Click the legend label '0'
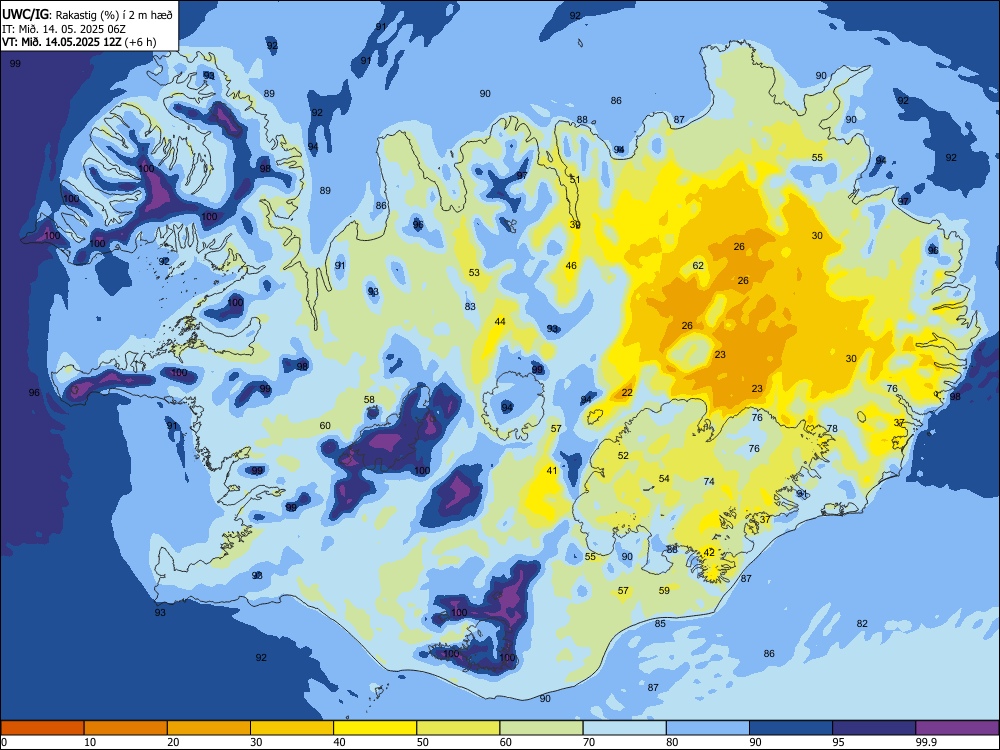Image resolution: width=1000 pixels, height=750 pixels. coord(4,742)
